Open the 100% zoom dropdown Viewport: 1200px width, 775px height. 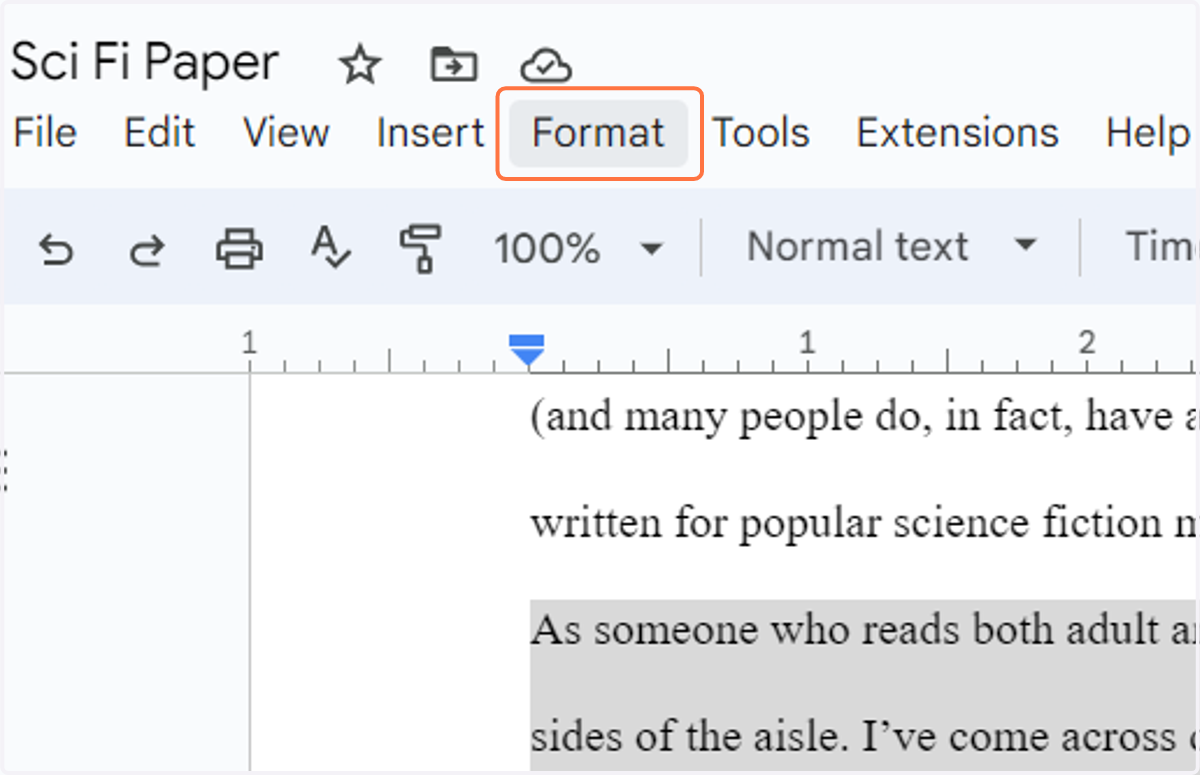coord(579,247)
